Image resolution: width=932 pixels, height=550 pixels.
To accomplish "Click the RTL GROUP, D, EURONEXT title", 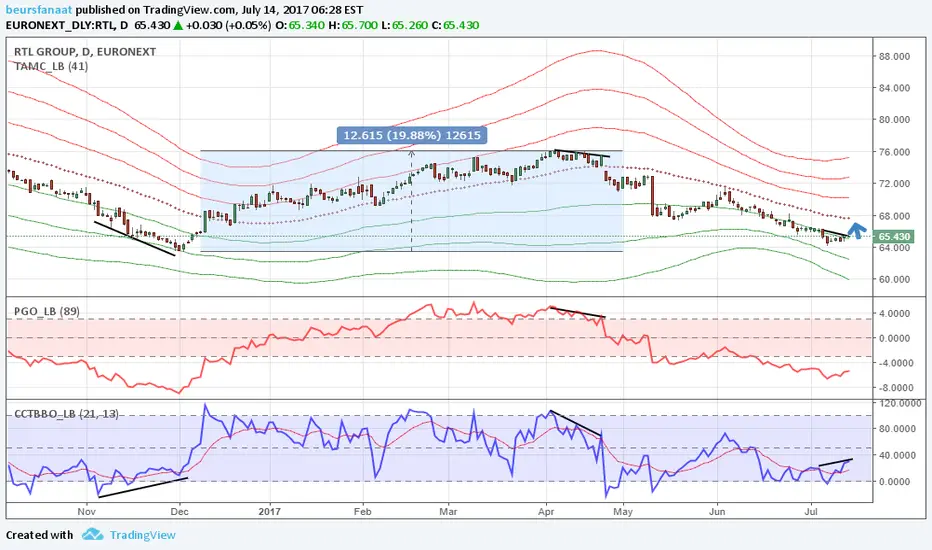I will 85,52.
